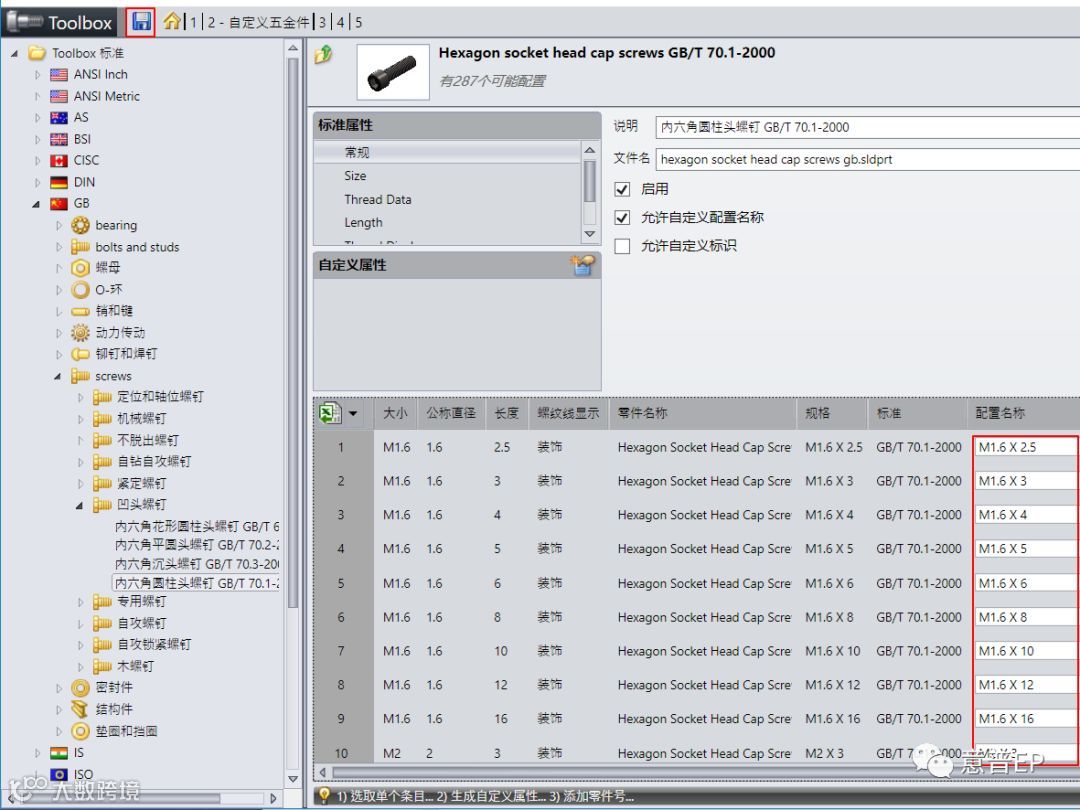Uncheck the 启用 enable checkbox
Image resolution: width=1080 pixels, height=810 pixels.
click(622, 189)
